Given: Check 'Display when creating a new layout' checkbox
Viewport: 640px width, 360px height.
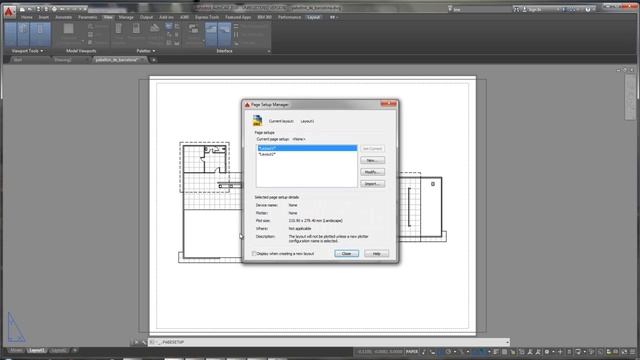Looking at the screenshot, I should click(254, 253).
